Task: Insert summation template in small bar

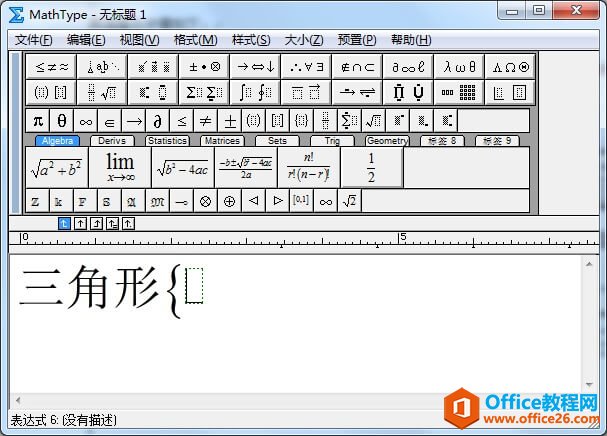Action: pyautogui.click(x=350, y=121)
